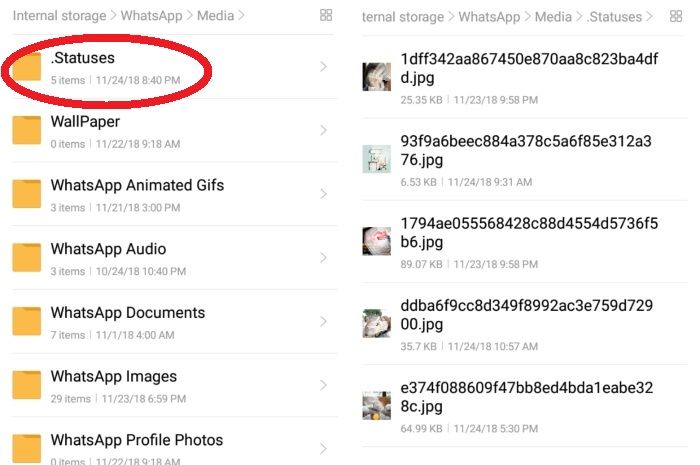
Task: Expand the WhatsApp Profile Photos chevron
Action: point(324,448)
